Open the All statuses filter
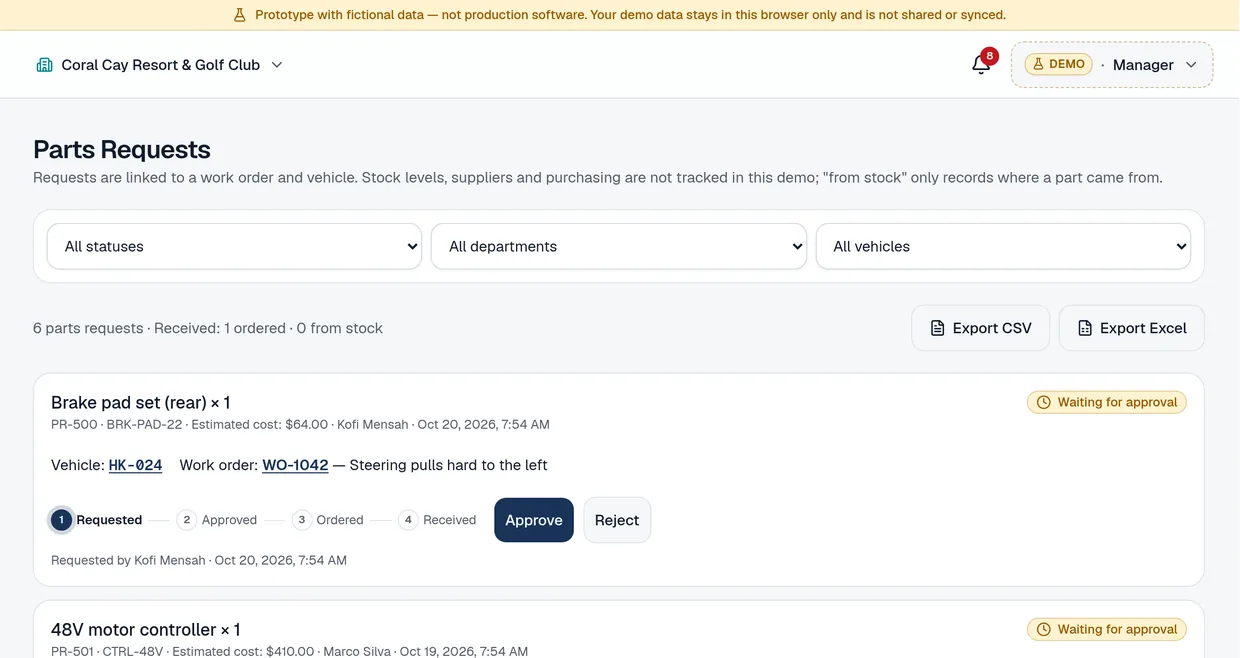Screen dimensions: 1240x658 [x=234, y=246]
